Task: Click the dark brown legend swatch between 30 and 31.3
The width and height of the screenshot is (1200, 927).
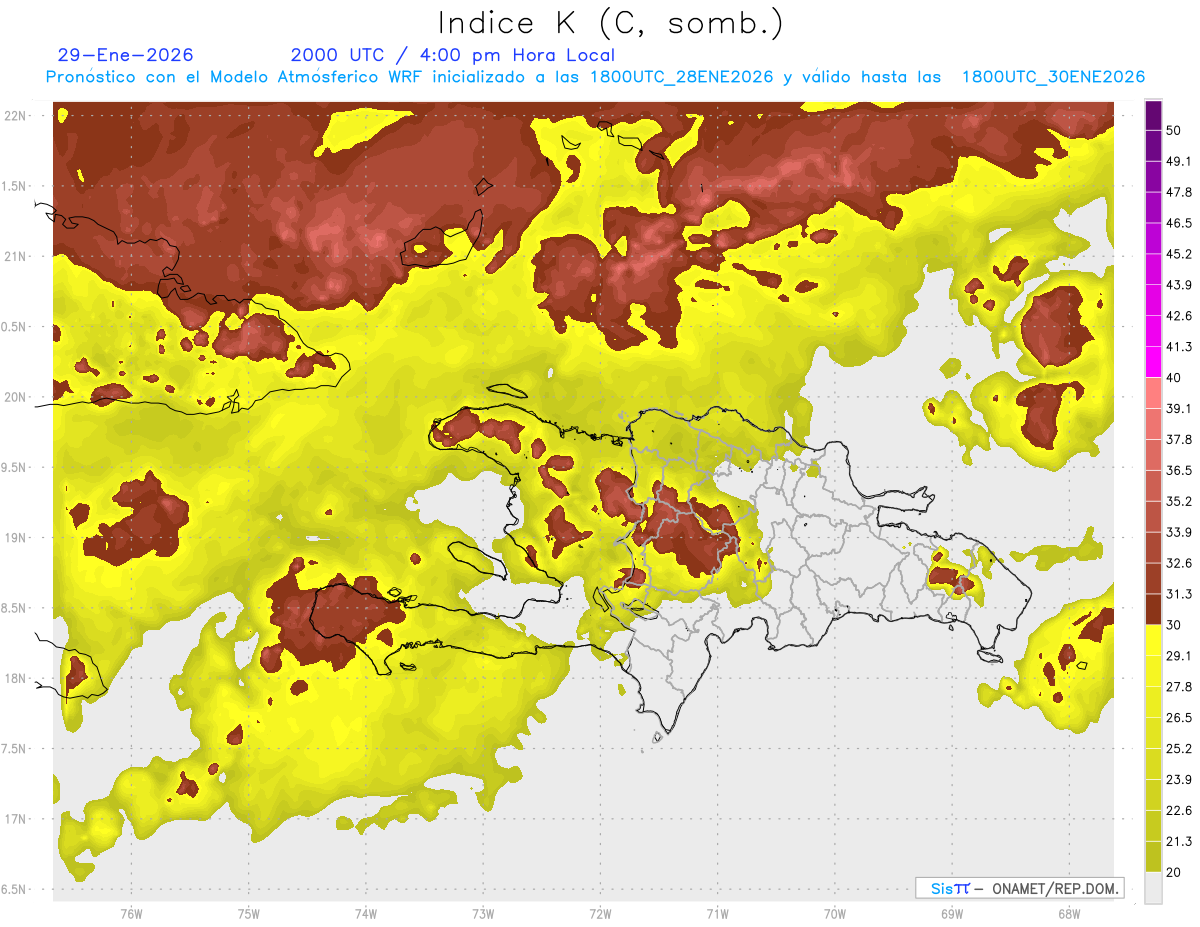Action: point(1153,609)
